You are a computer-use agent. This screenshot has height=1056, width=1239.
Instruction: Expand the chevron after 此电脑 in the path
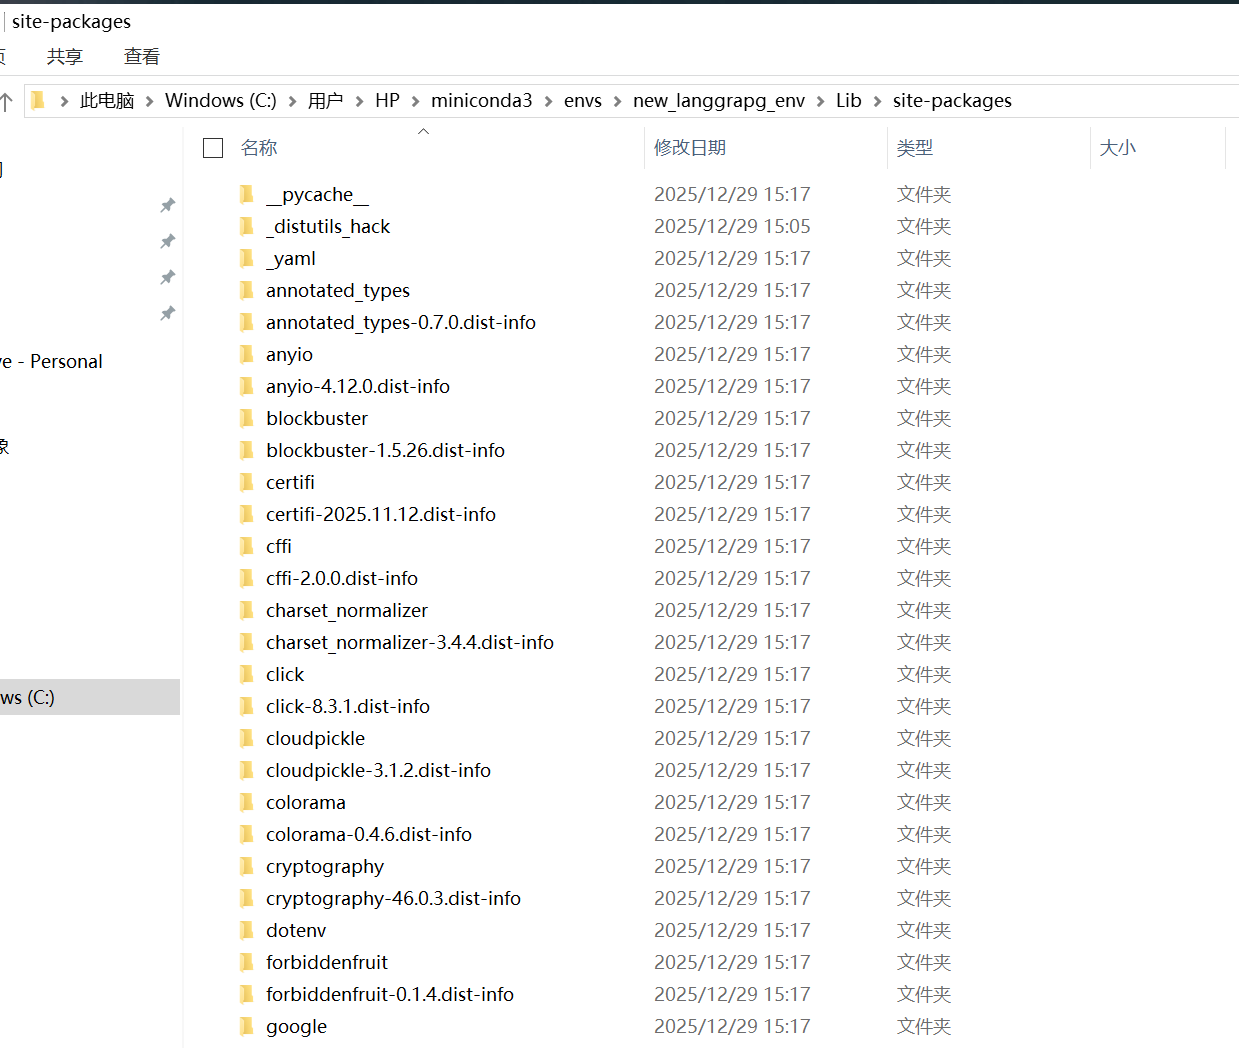(149, 101)
